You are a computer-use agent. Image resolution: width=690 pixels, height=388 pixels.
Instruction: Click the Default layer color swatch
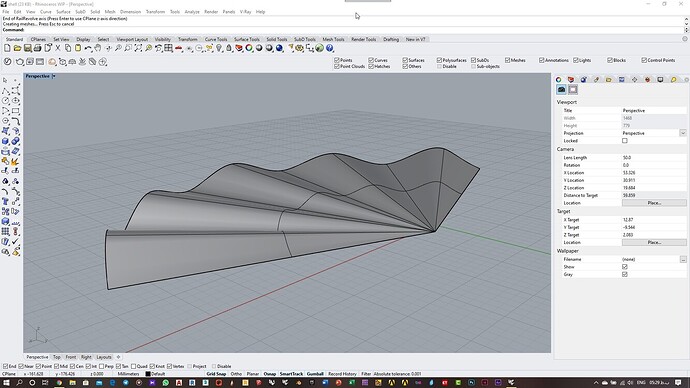point(148,374)
